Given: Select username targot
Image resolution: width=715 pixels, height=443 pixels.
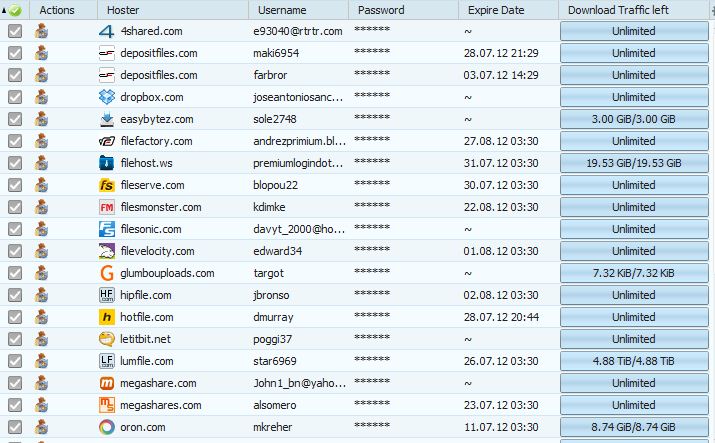Looking at the screenshot, I should tap(269, 273).
